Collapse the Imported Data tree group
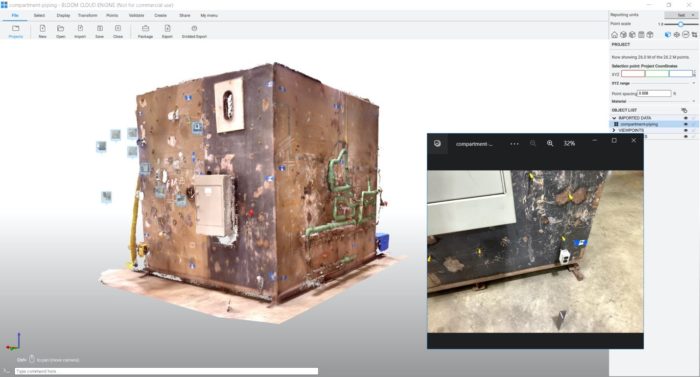Screen dimensions: 700x377 point(614,118)
